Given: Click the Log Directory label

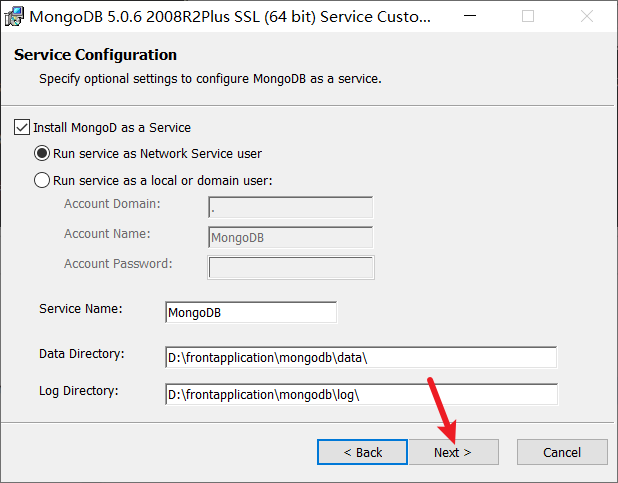Looking at the screenshot, I should click(79, 391).
